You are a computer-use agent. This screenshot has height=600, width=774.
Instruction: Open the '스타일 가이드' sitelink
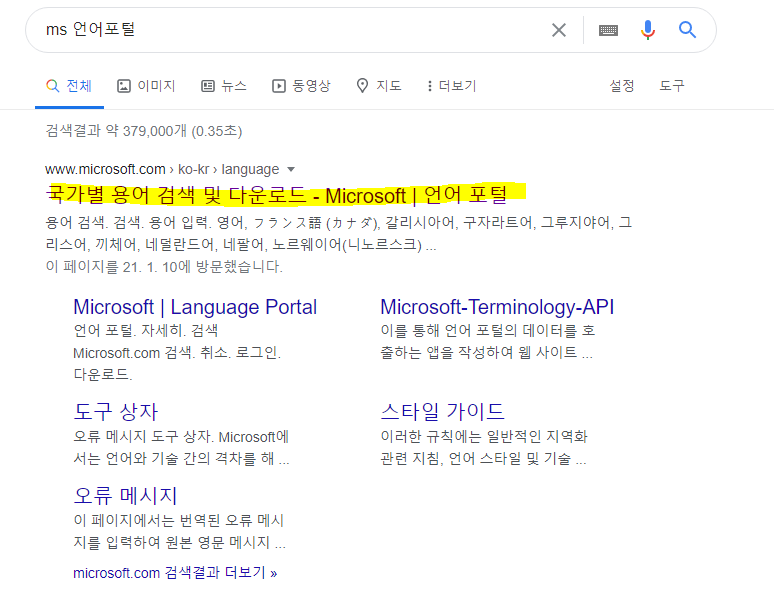pyautogui.click(x=442, y=412)
